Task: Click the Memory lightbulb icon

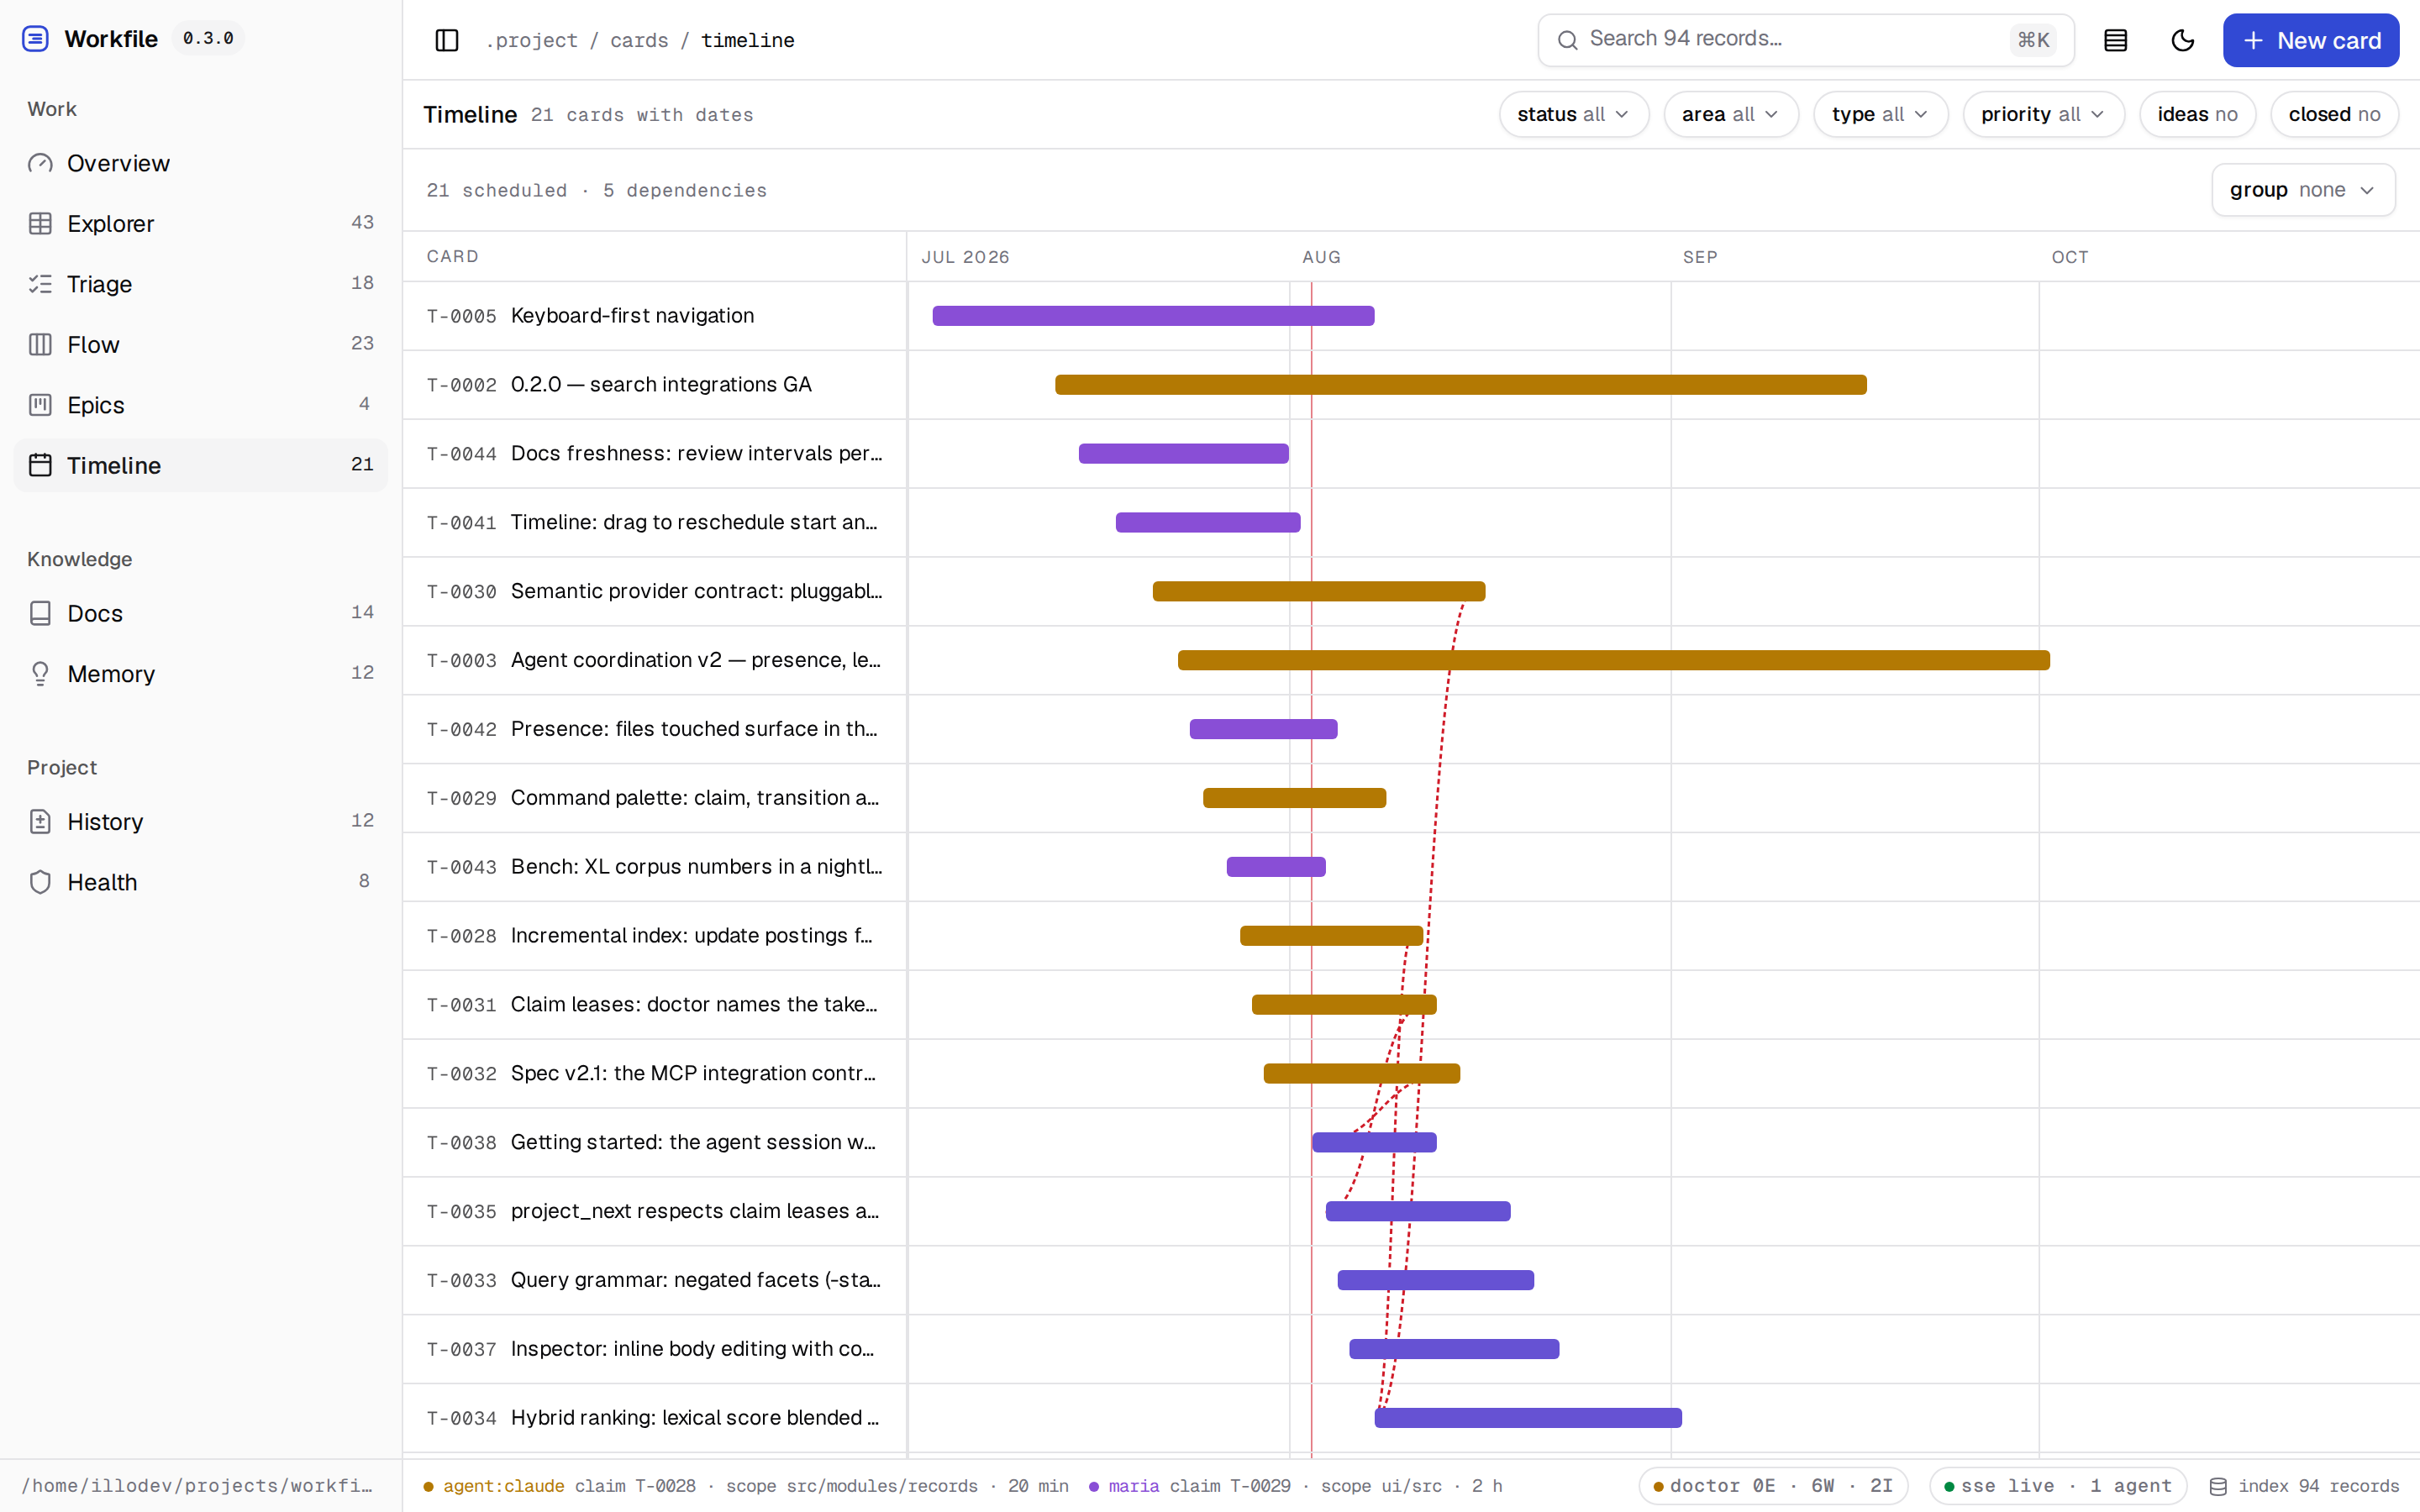Action: pyautogui.click(x=40, y=674)
